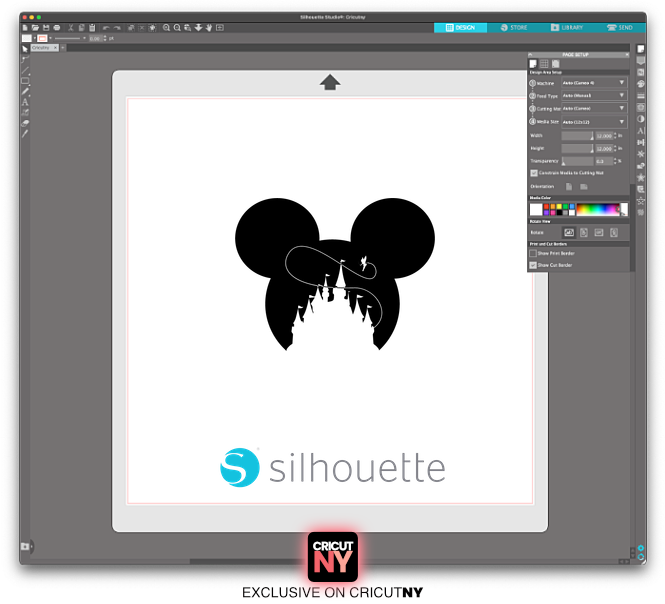Open the line color dropdown arrow
Screen dimensions: 665x604
(x=50, y=38)
